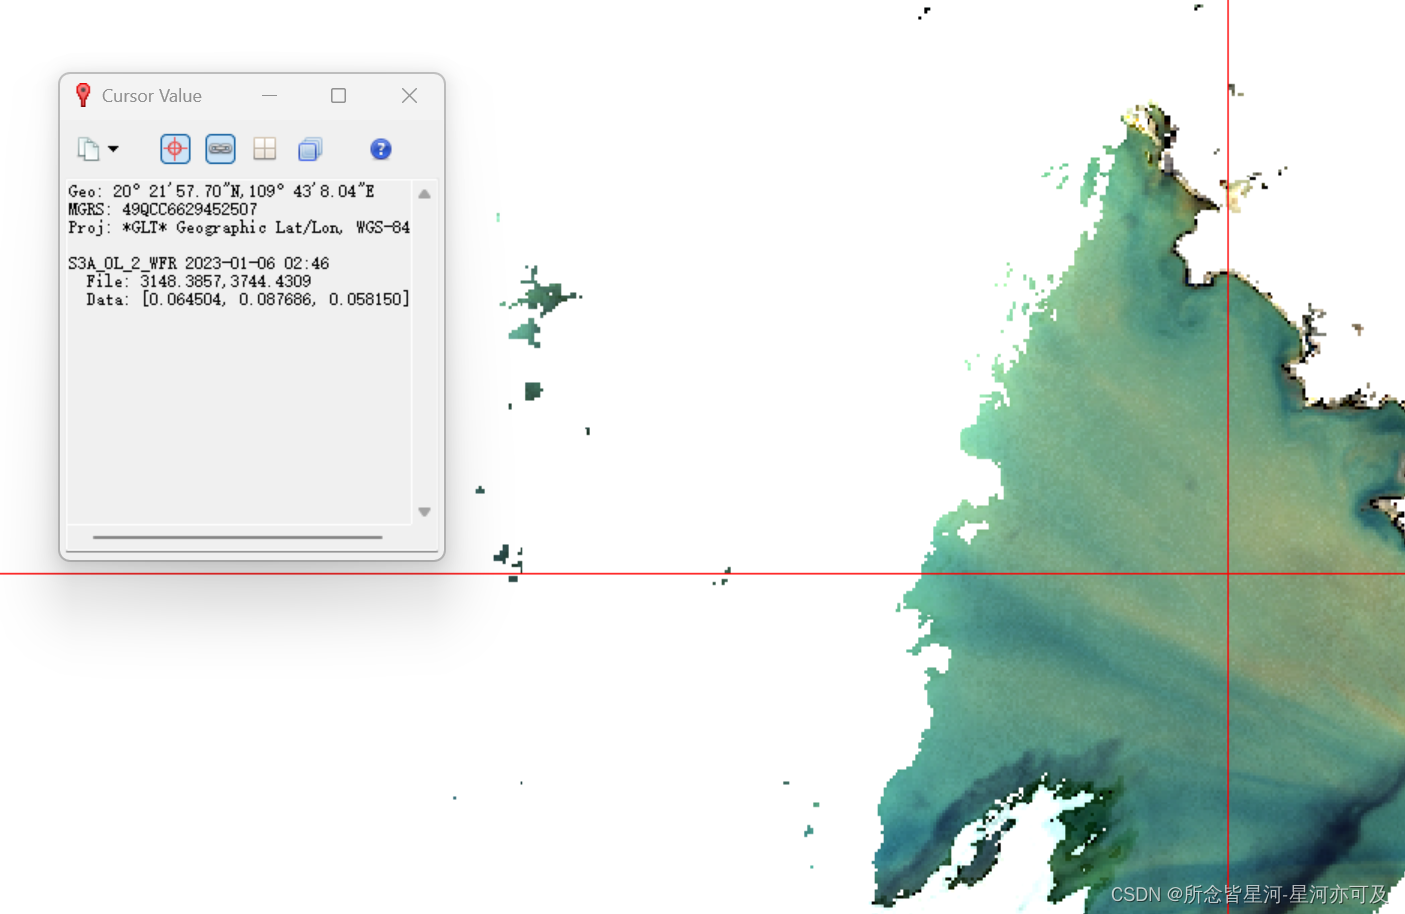Click the stacked layers icon
1405x914 pixels.
point(310,149)
